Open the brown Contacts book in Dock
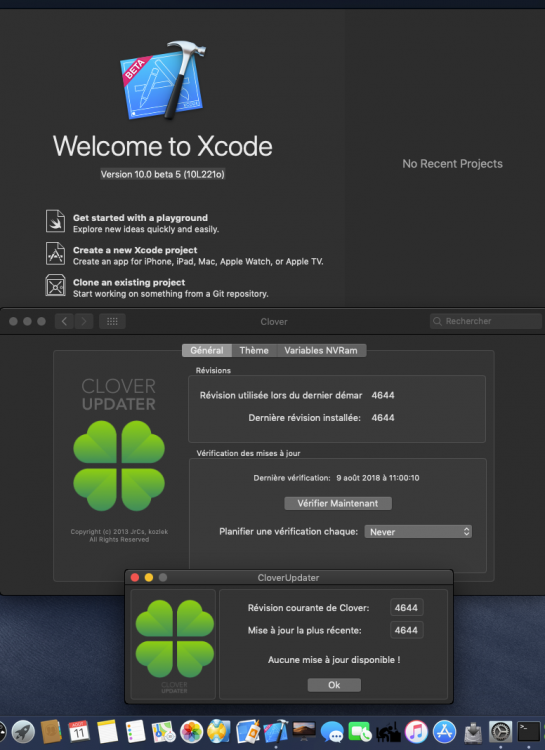 coord(51,732)
